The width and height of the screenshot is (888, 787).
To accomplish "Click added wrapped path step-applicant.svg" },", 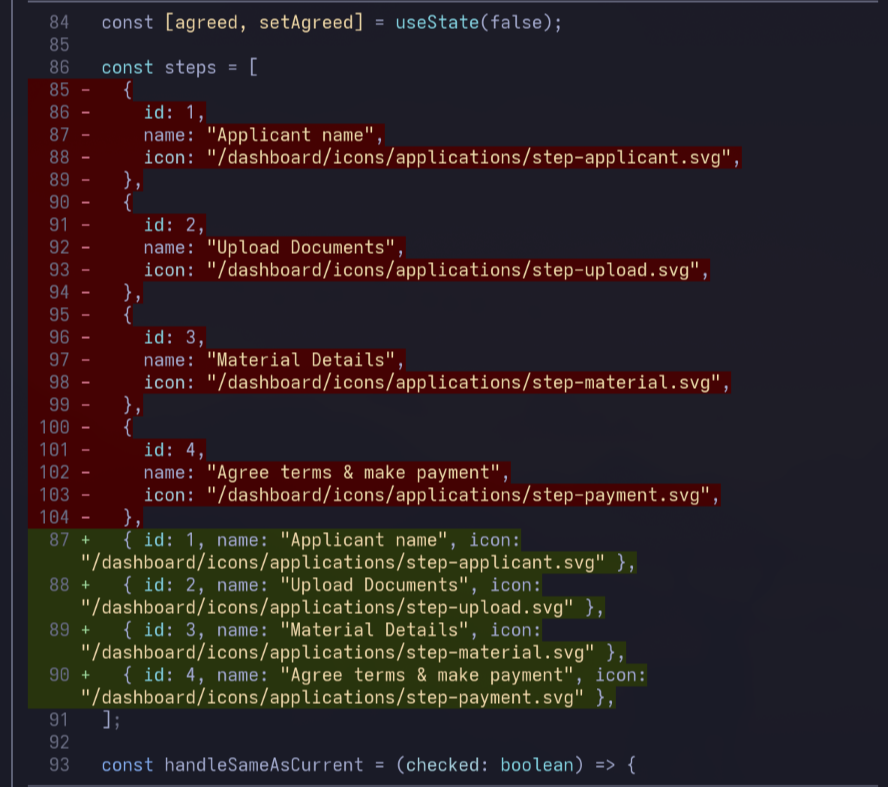I will [x=358, y=563].
